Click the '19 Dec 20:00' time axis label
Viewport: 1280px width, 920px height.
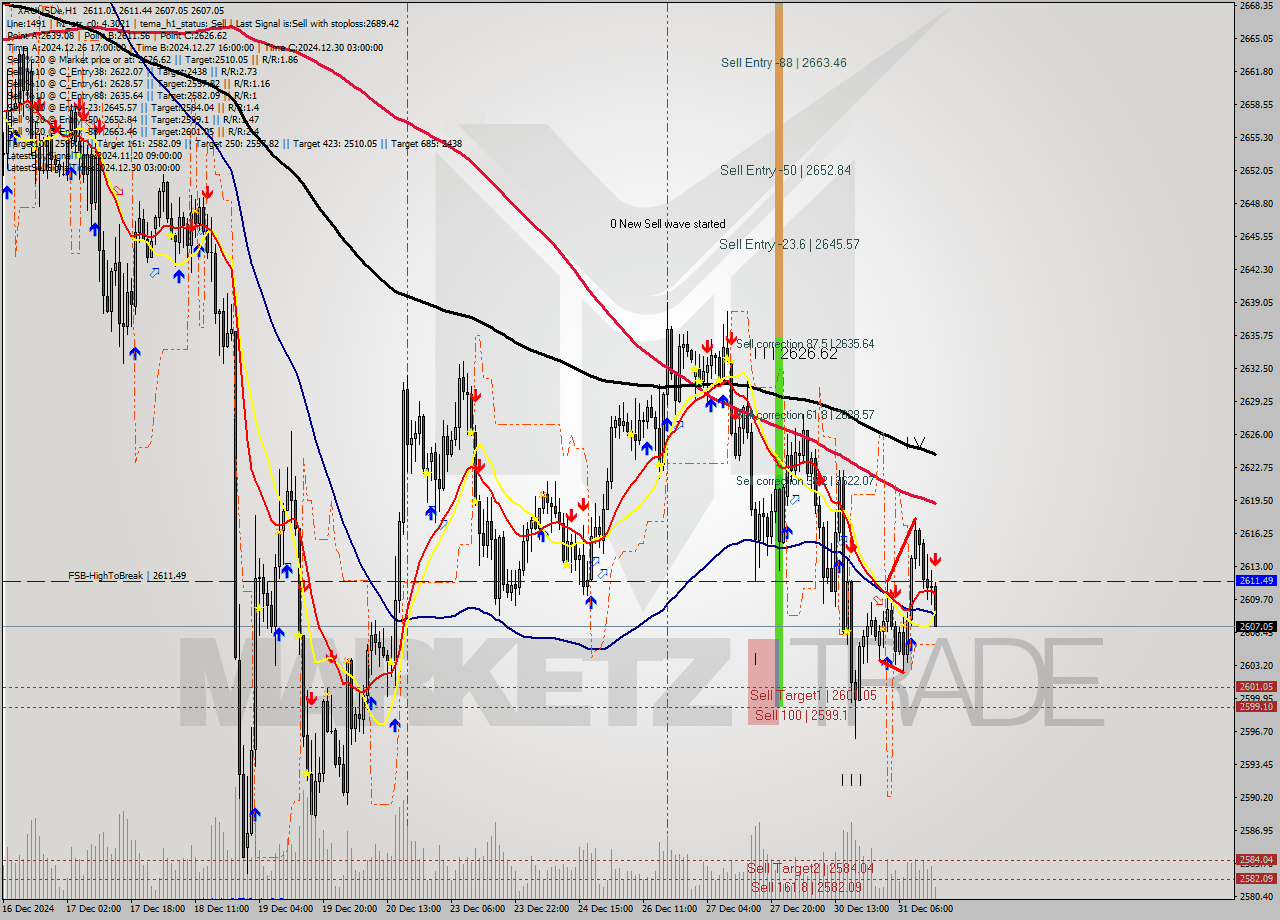pos(350,909)
